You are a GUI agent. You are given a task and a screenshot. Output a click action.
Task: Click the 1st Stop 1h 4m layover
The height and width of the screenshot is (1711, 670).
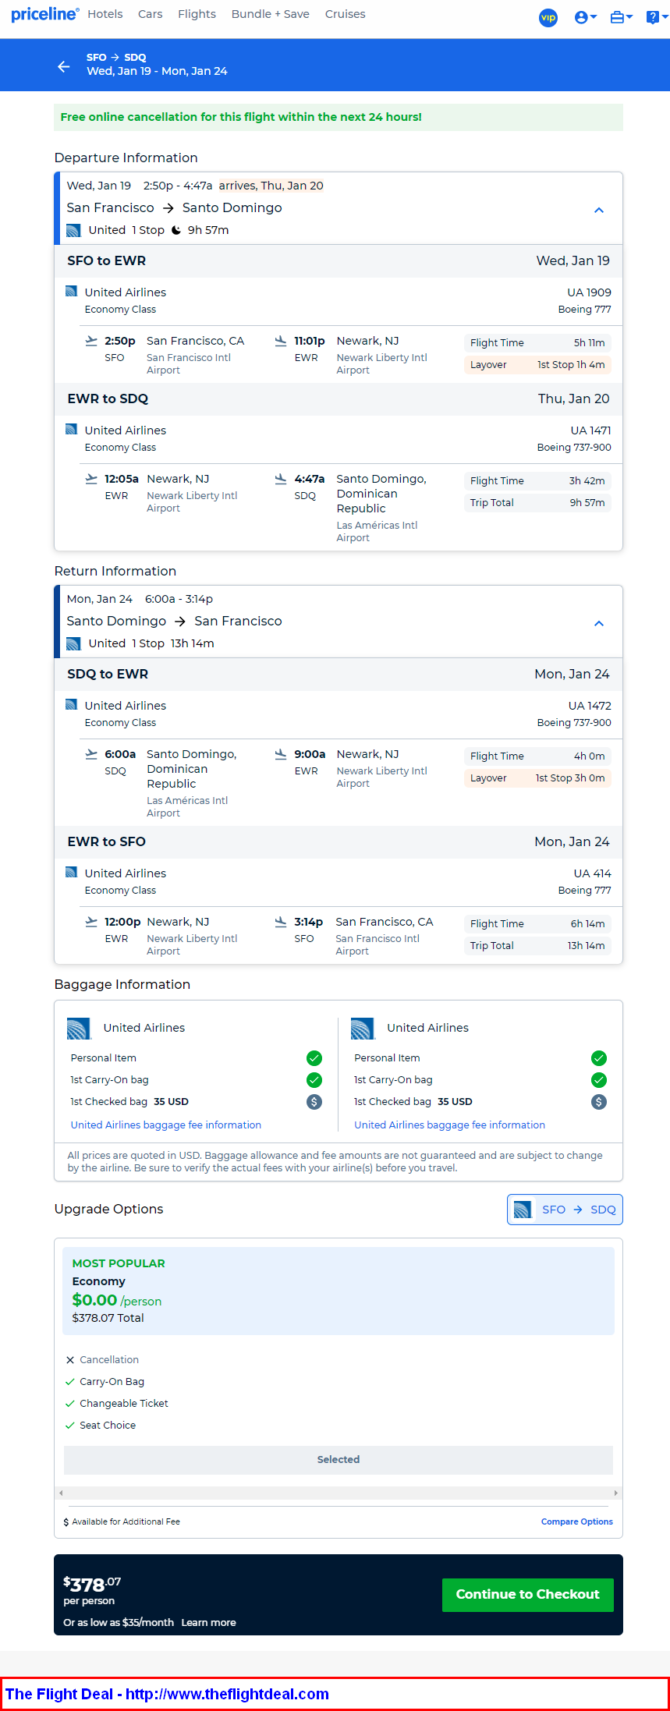click(538, 365)
